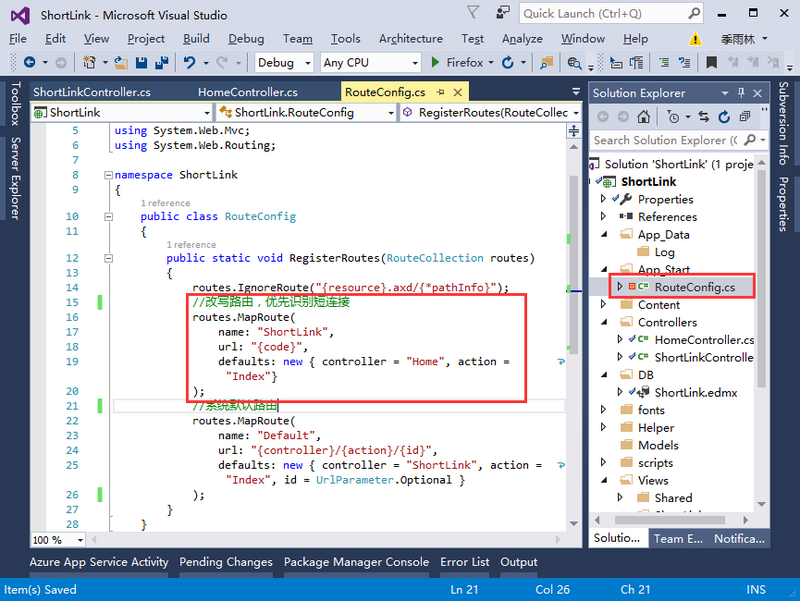Screen dimensions: 800x601
Task: Open the Debug menu
Action: pos(246,39)
